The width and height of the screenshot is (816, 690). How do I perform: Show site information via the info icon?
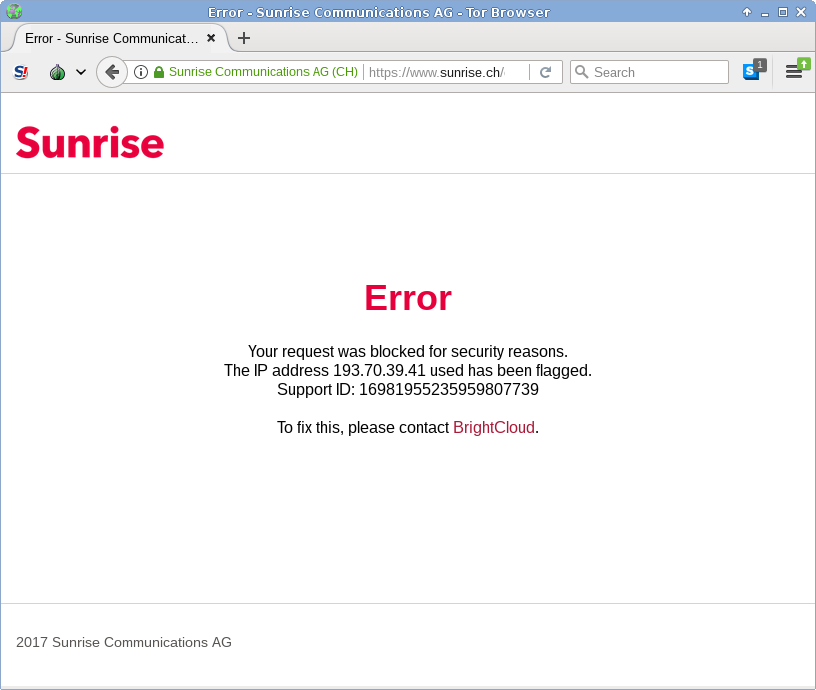coord(141,72)
